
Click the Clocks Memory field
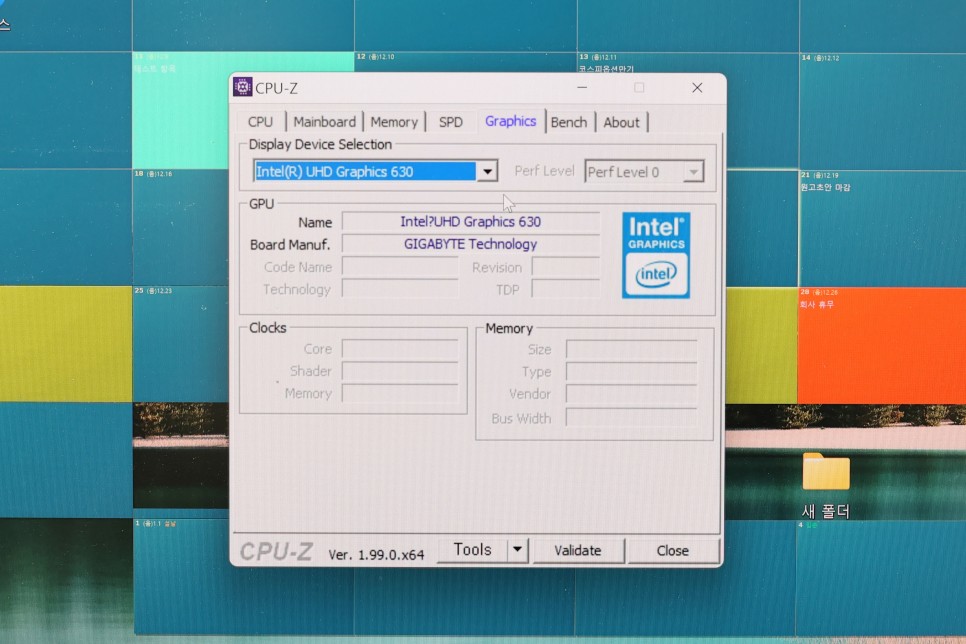pos(400,394)
